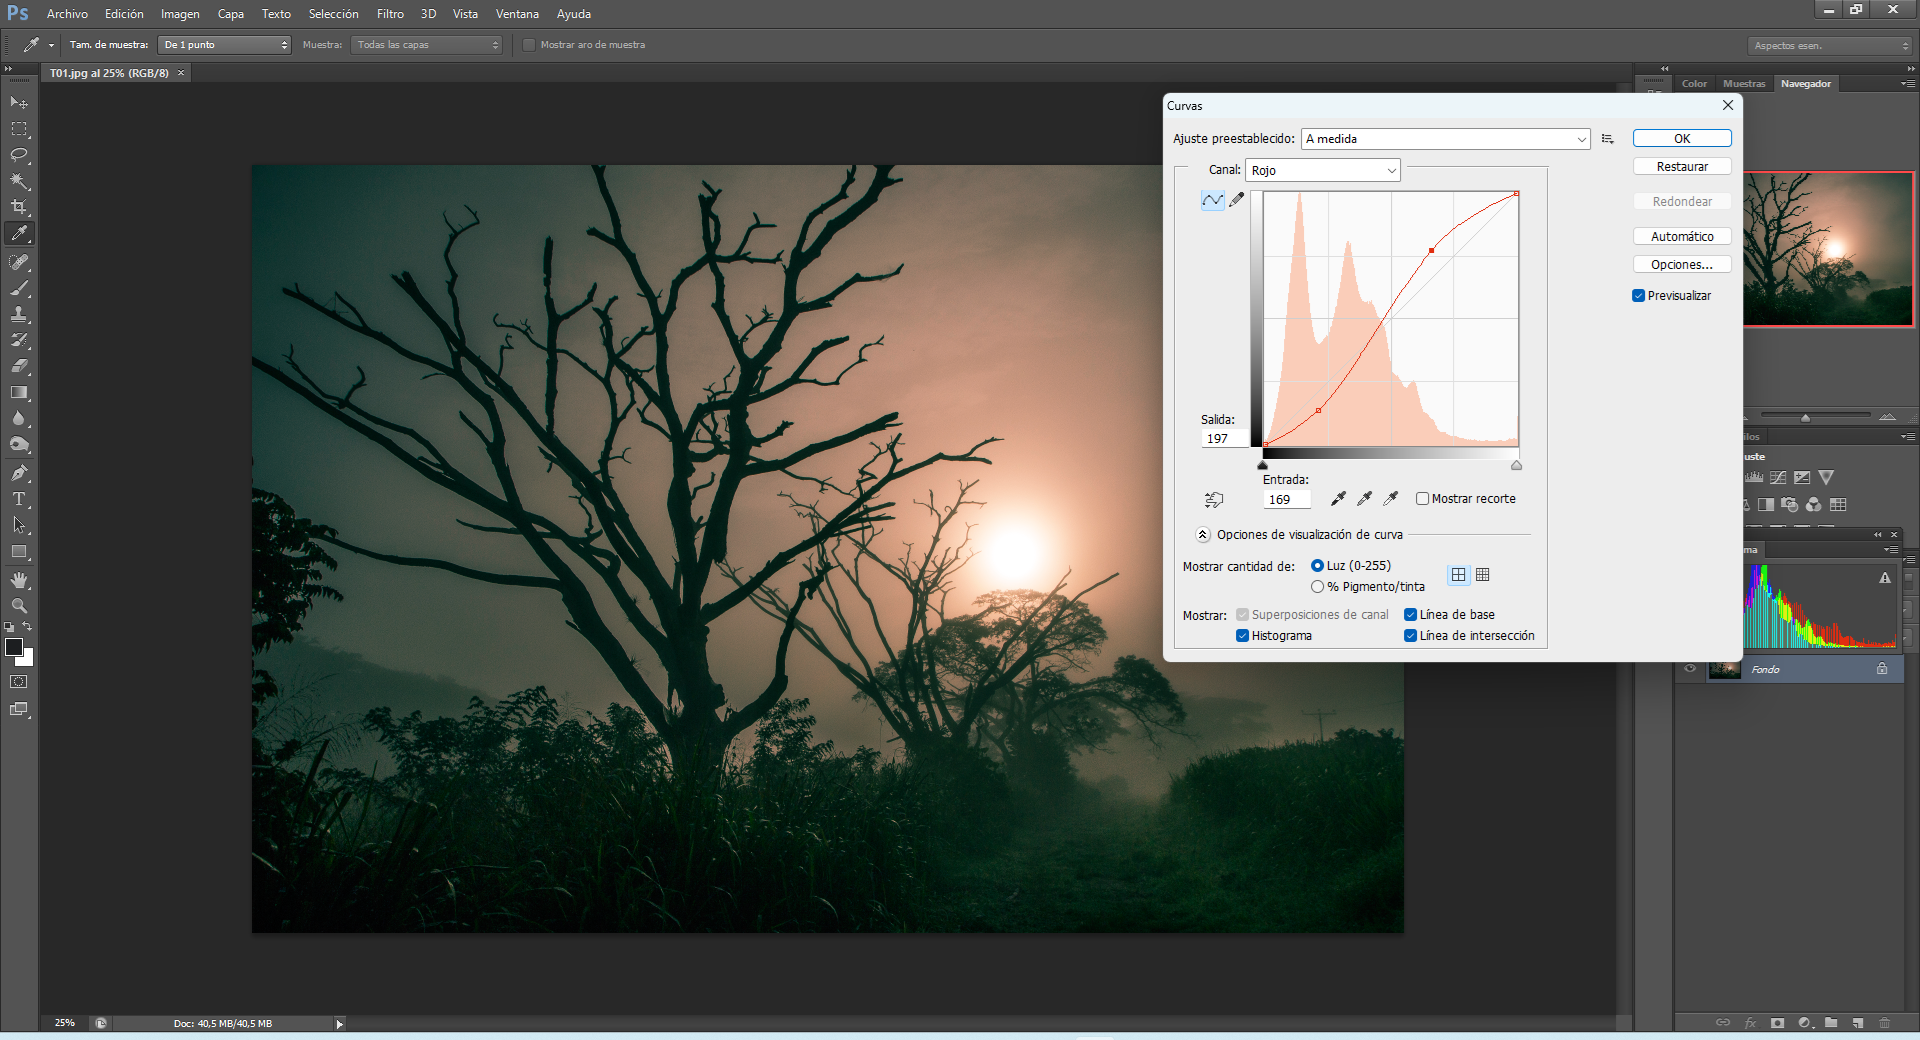Open the Canal dropdown showing Rojo
Viewport: 1920px width, 1040px height.
1323,171
